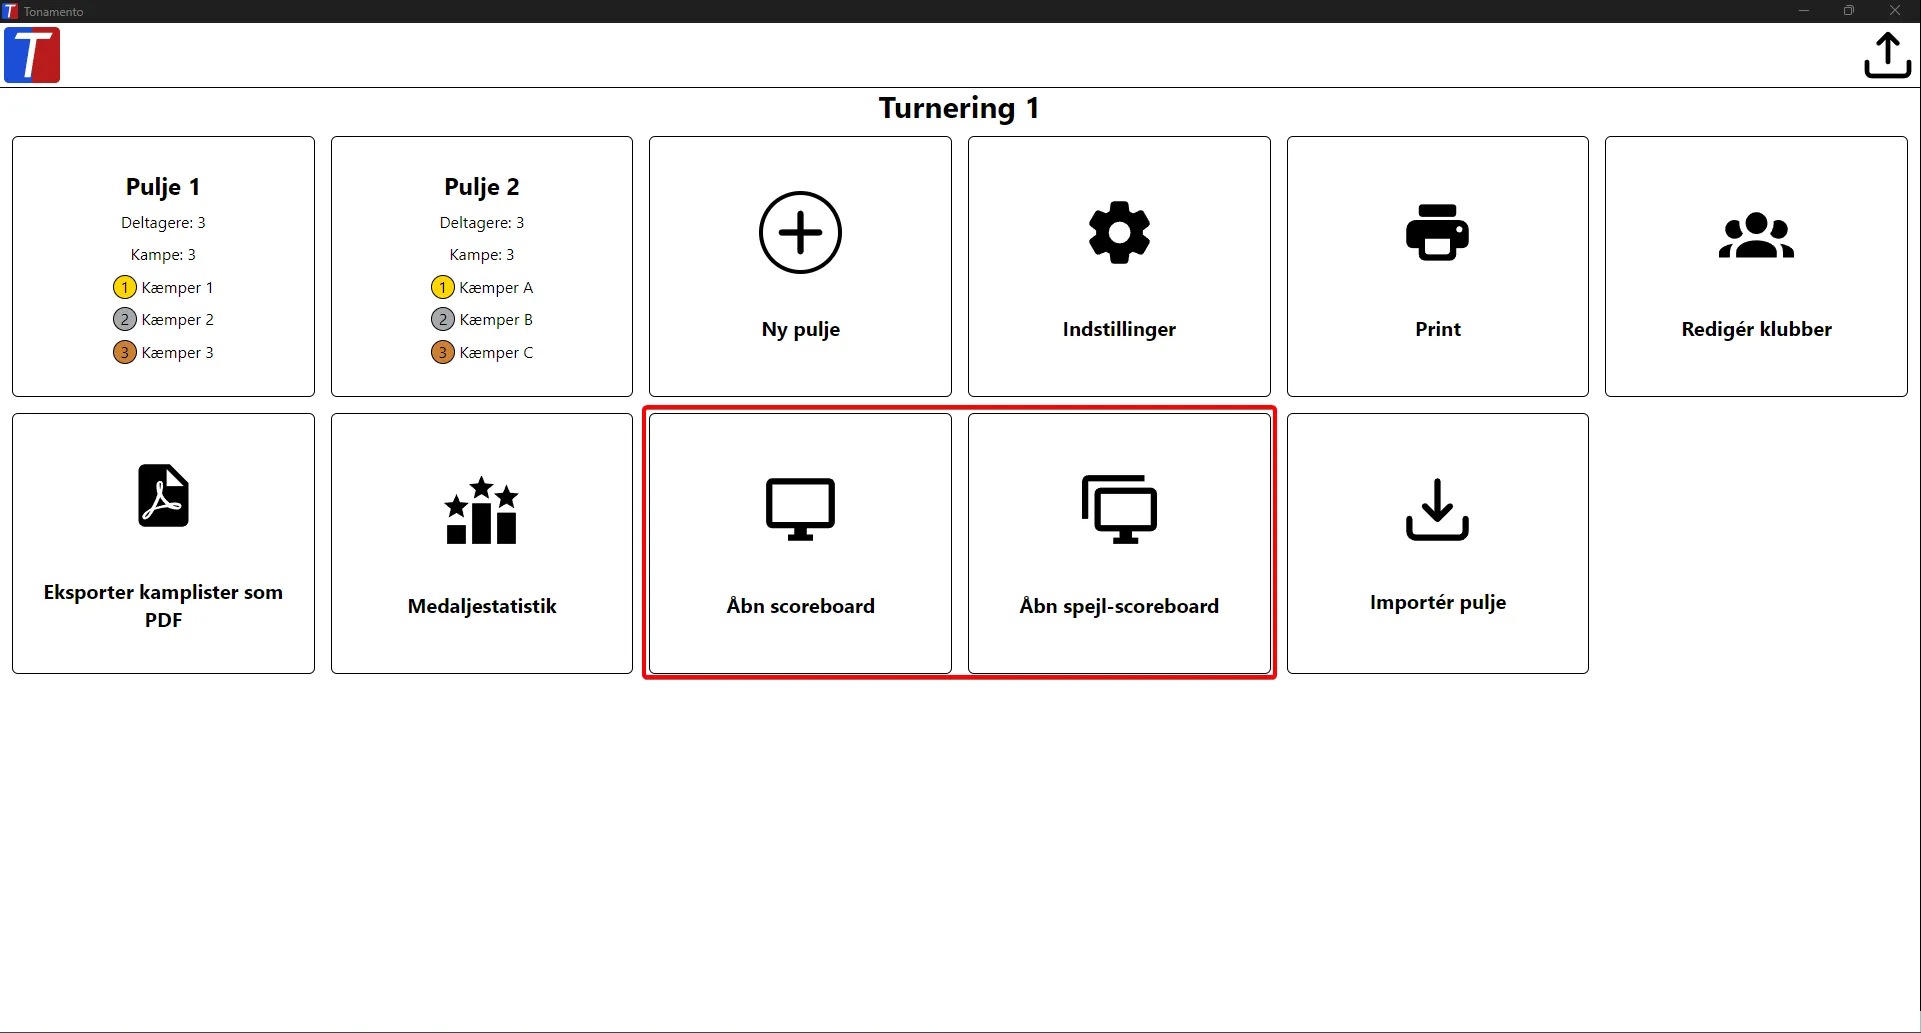Click the Indstillinger label
This screenshot has width=1921, height=1033.
1119,329
